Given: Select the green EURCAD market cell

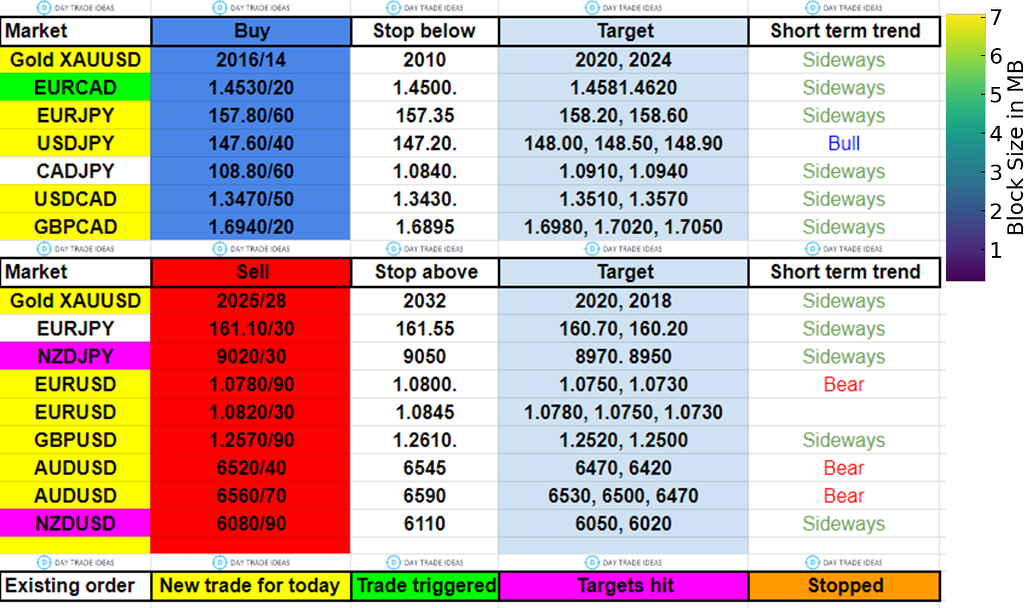Looking at the screenshot, I should pyautogui.click(x=75, y=88).
